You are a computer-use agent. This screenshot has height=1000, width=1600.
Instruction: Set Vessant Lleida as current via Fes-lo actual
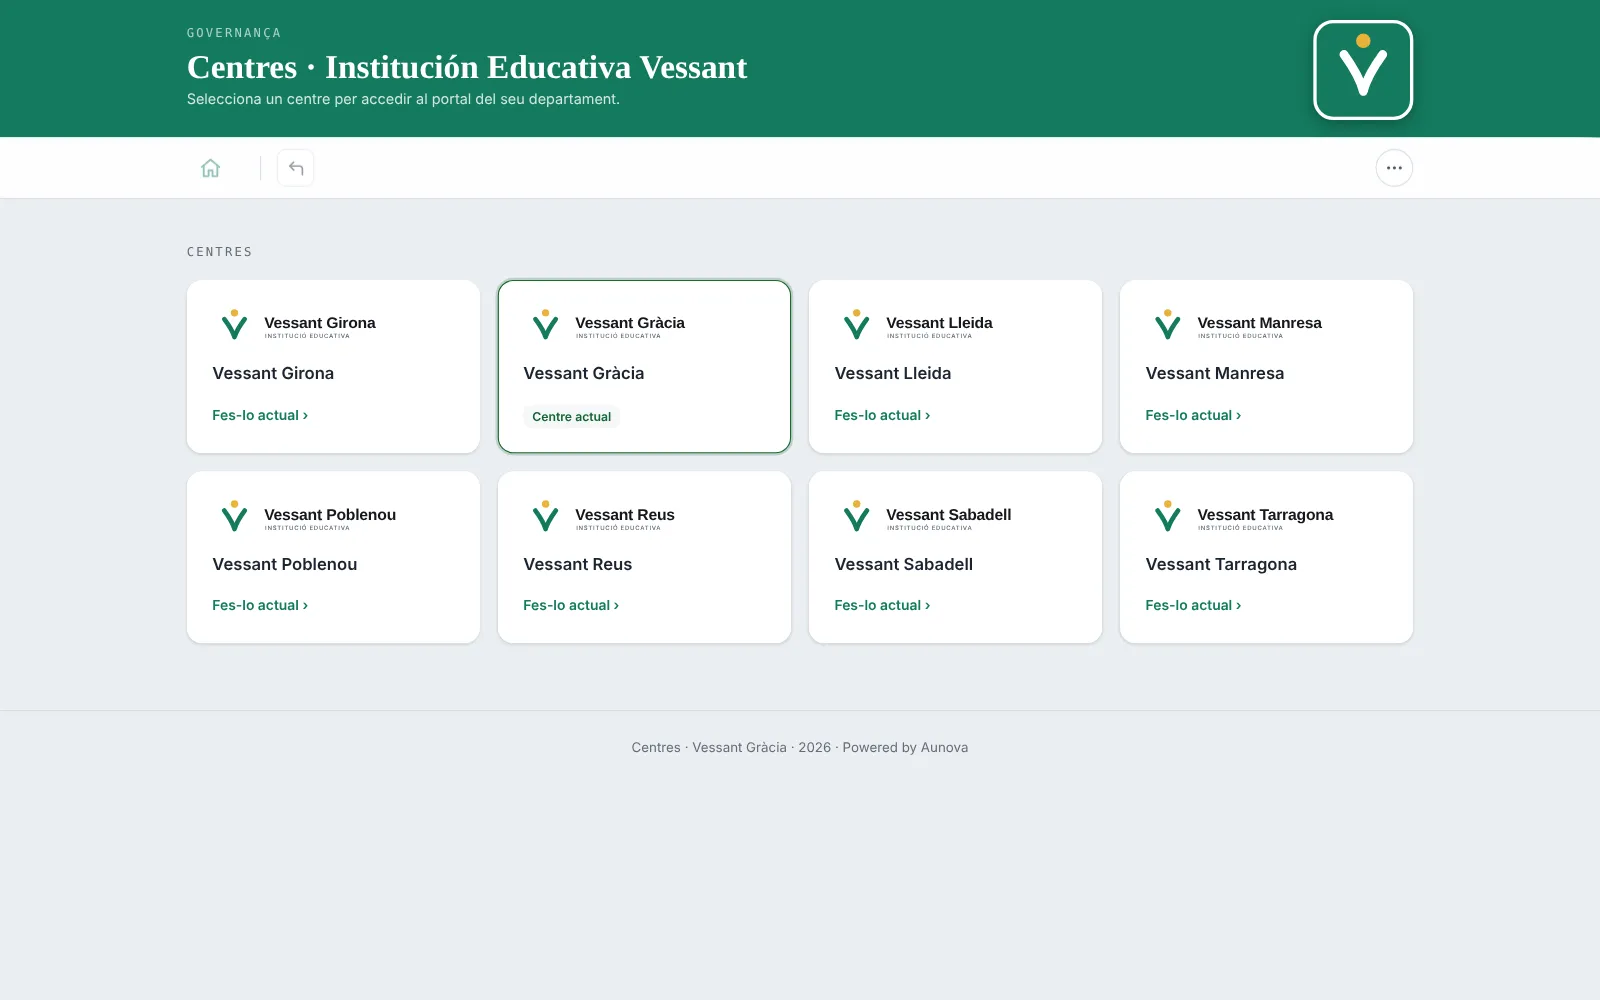[882, 415]
